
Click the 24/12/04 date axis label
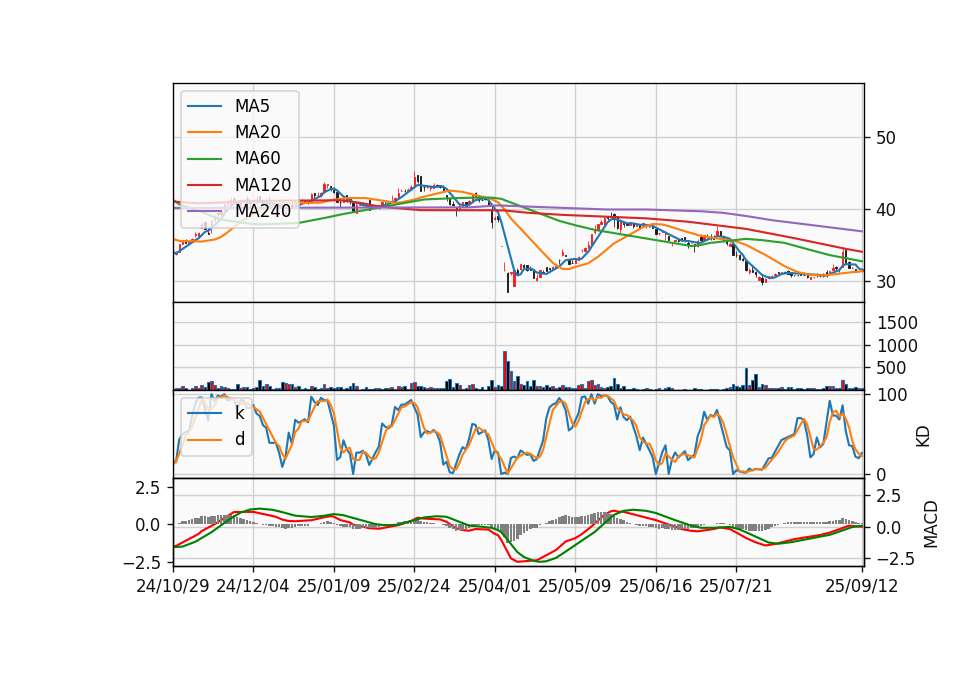click(x=253, y=587)
